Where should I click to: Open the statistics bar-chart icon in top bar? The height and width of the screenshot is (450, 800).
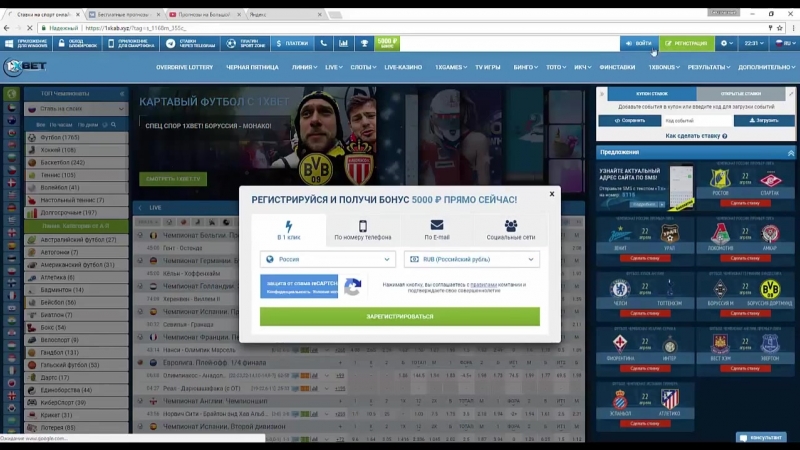tap(343, 44)
